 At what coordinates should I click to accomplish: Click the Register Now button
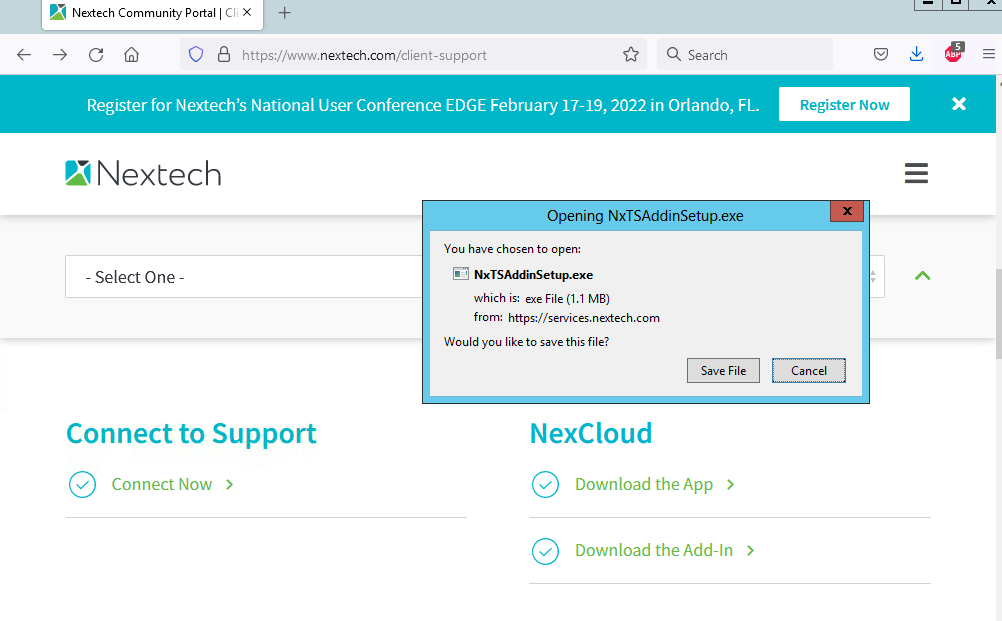click(844, 105)
